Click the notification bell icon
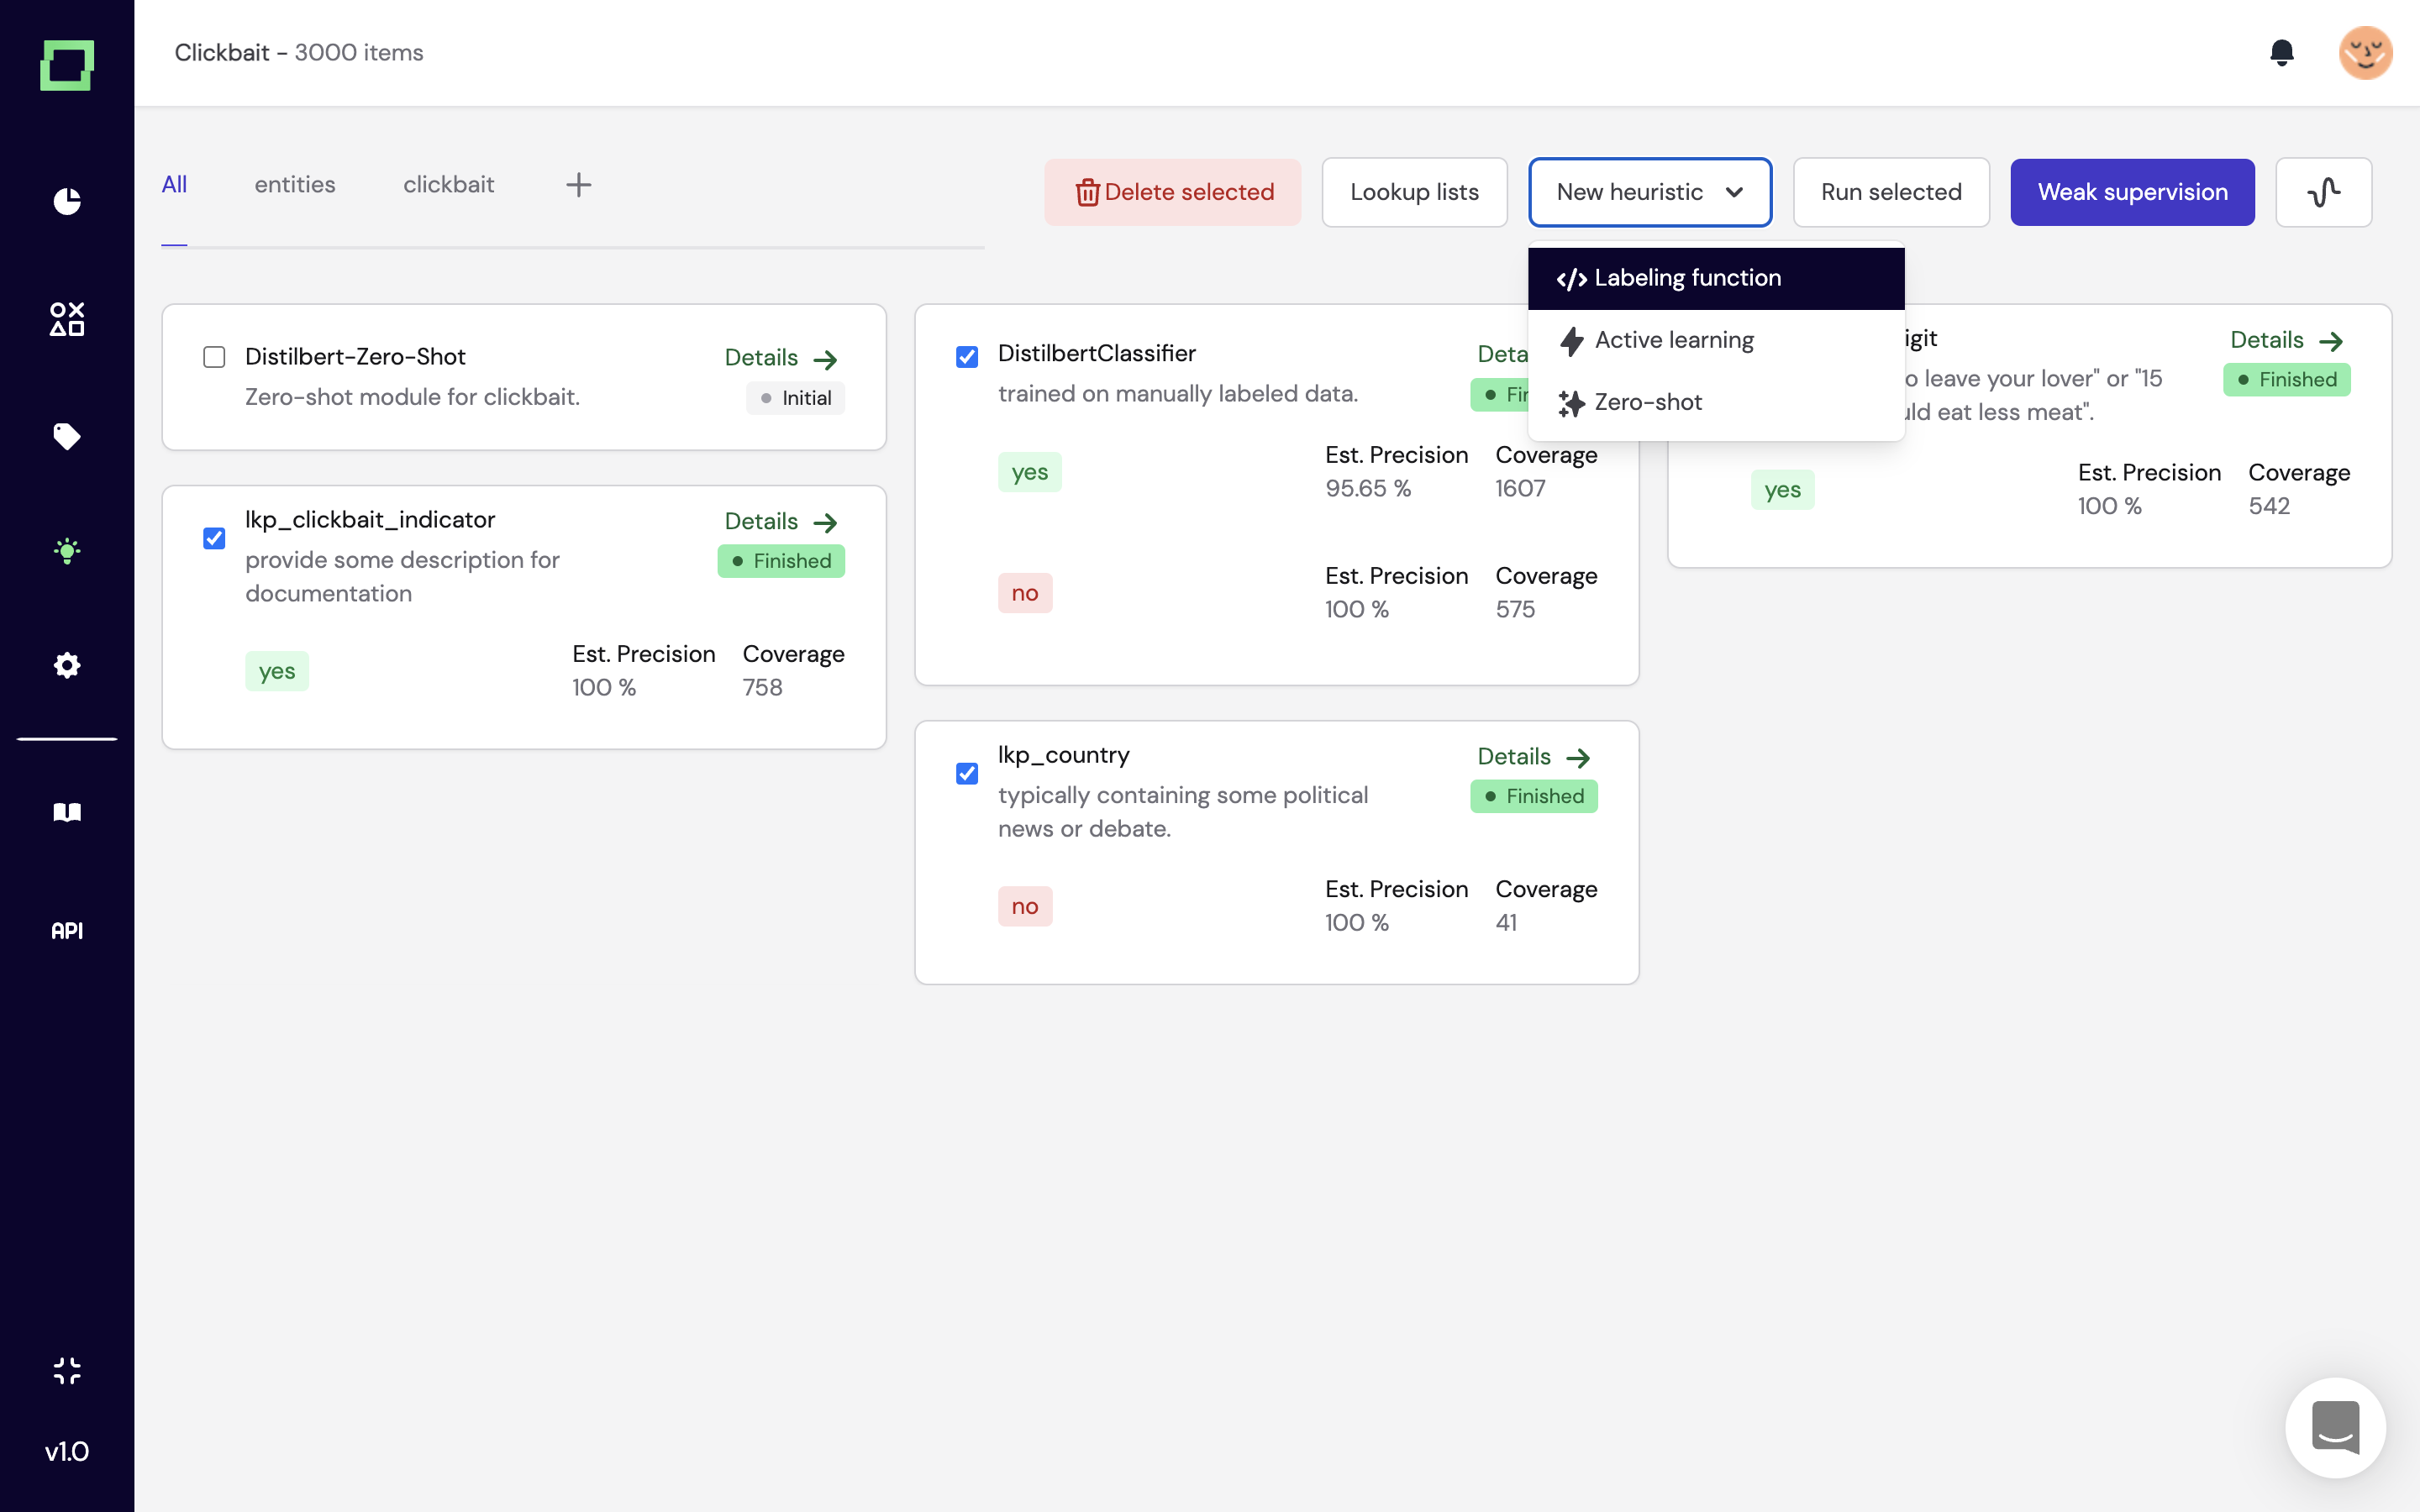The image size is (2420, 1512). tap(2281, 53)
